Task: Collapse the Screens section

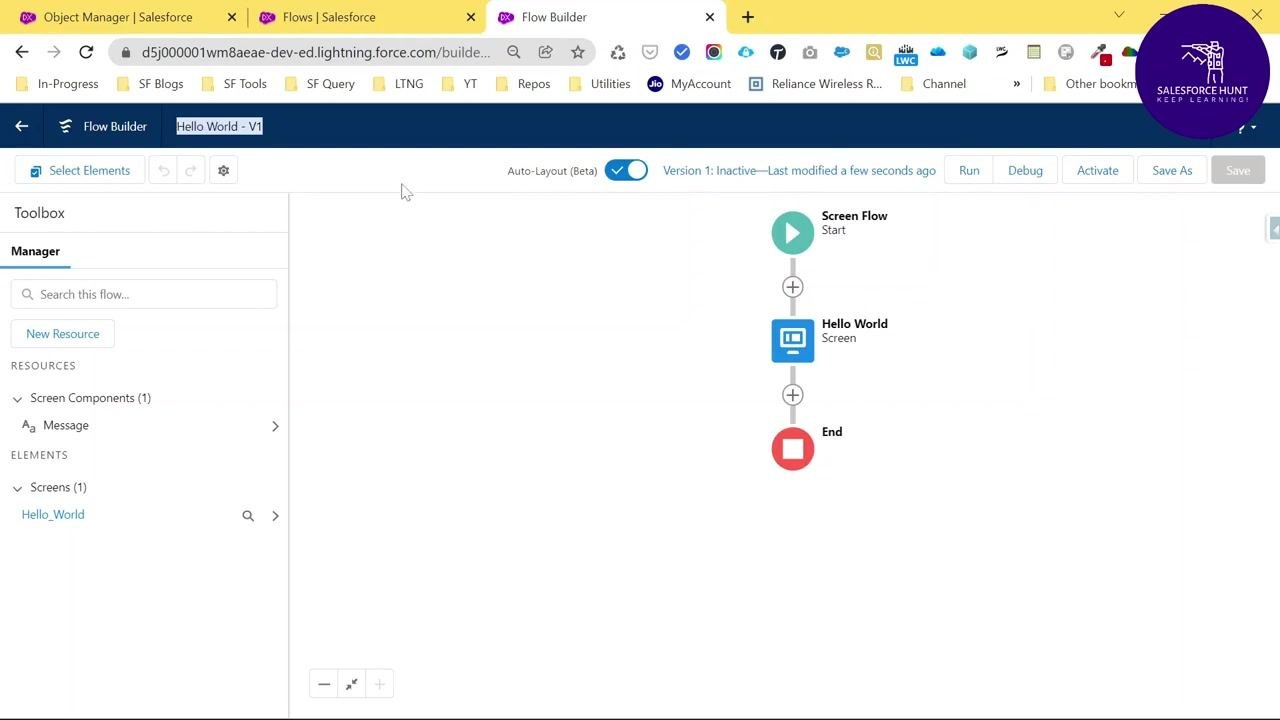Action: point(17,489)
